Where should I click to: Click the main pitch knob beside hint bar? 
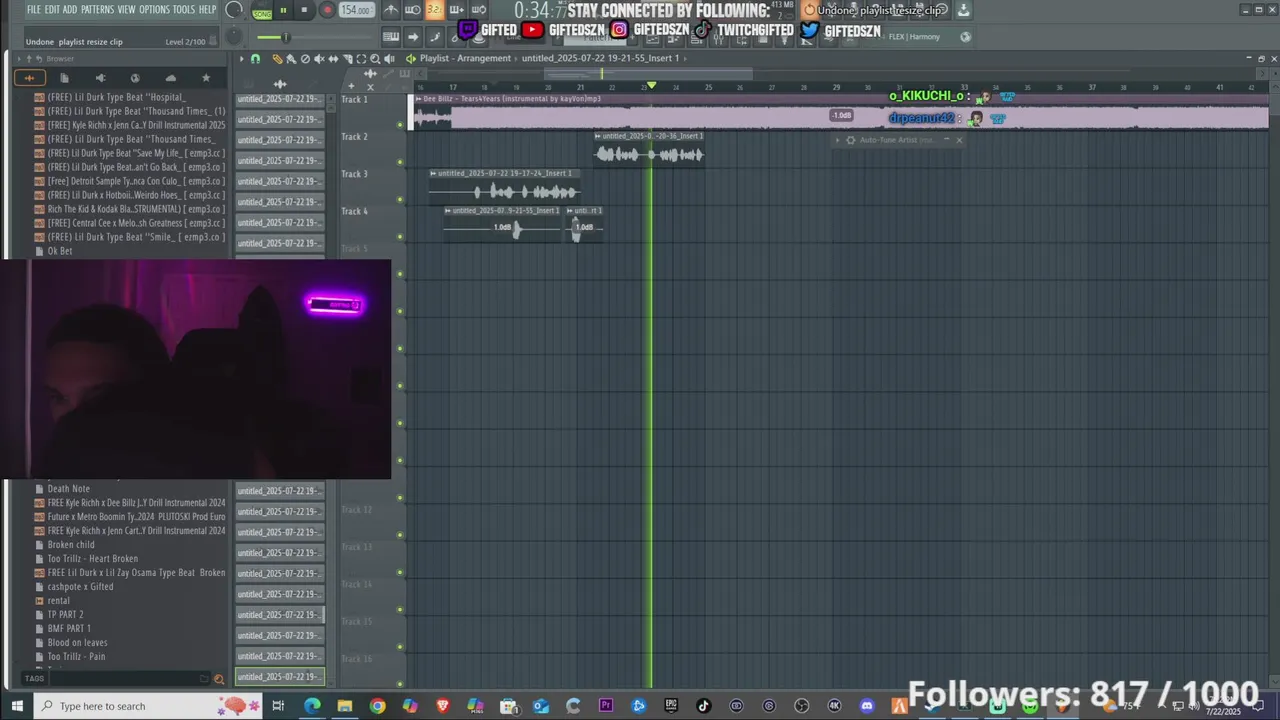[234, 37]
